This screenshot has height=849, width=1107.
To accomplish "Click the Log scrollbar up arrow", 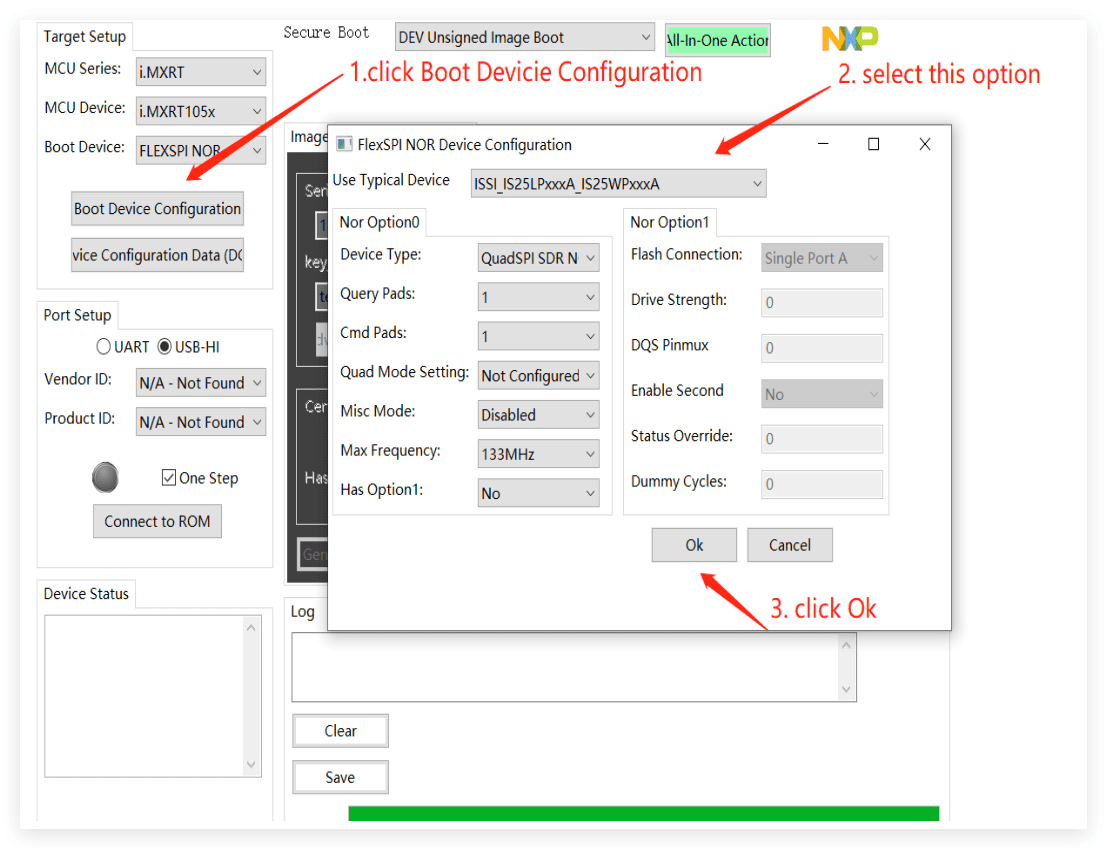I will 846,644.
